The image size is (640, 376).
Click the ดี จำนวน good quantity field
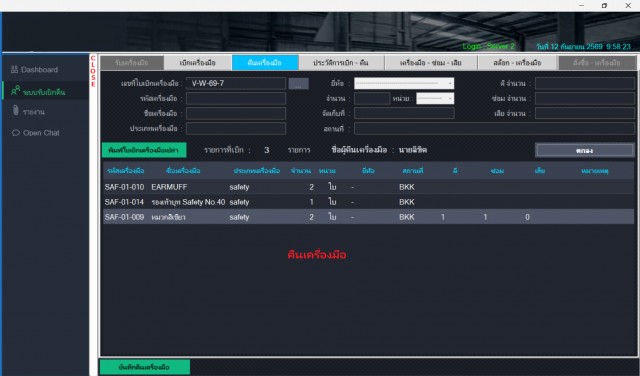tap(585, 83)
